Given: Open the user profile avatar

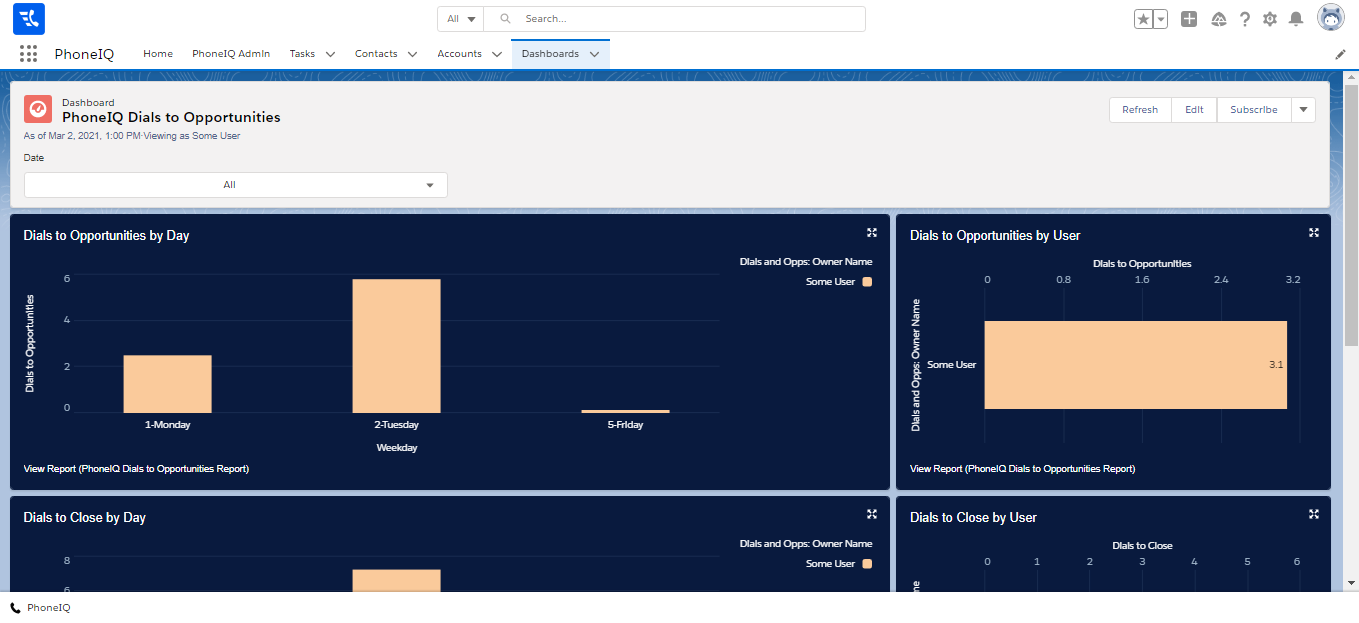Looking at the screenshot, I should point(1331,18).
